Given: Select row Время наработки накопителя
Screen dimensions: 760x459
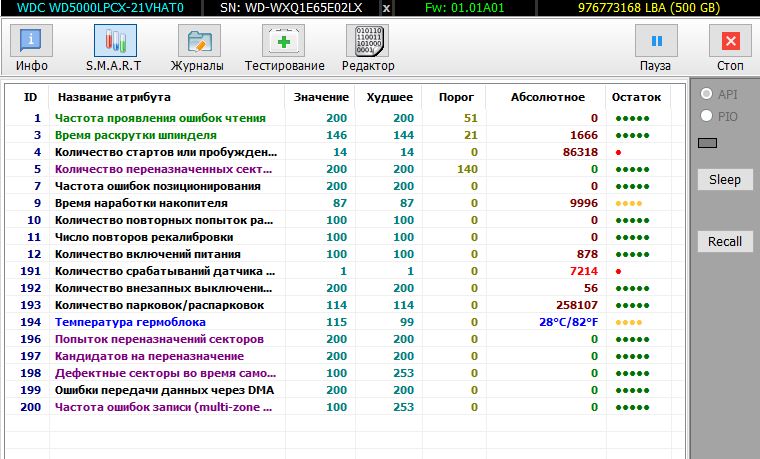Looking at the screenshot, I should [x=345, y=203].
